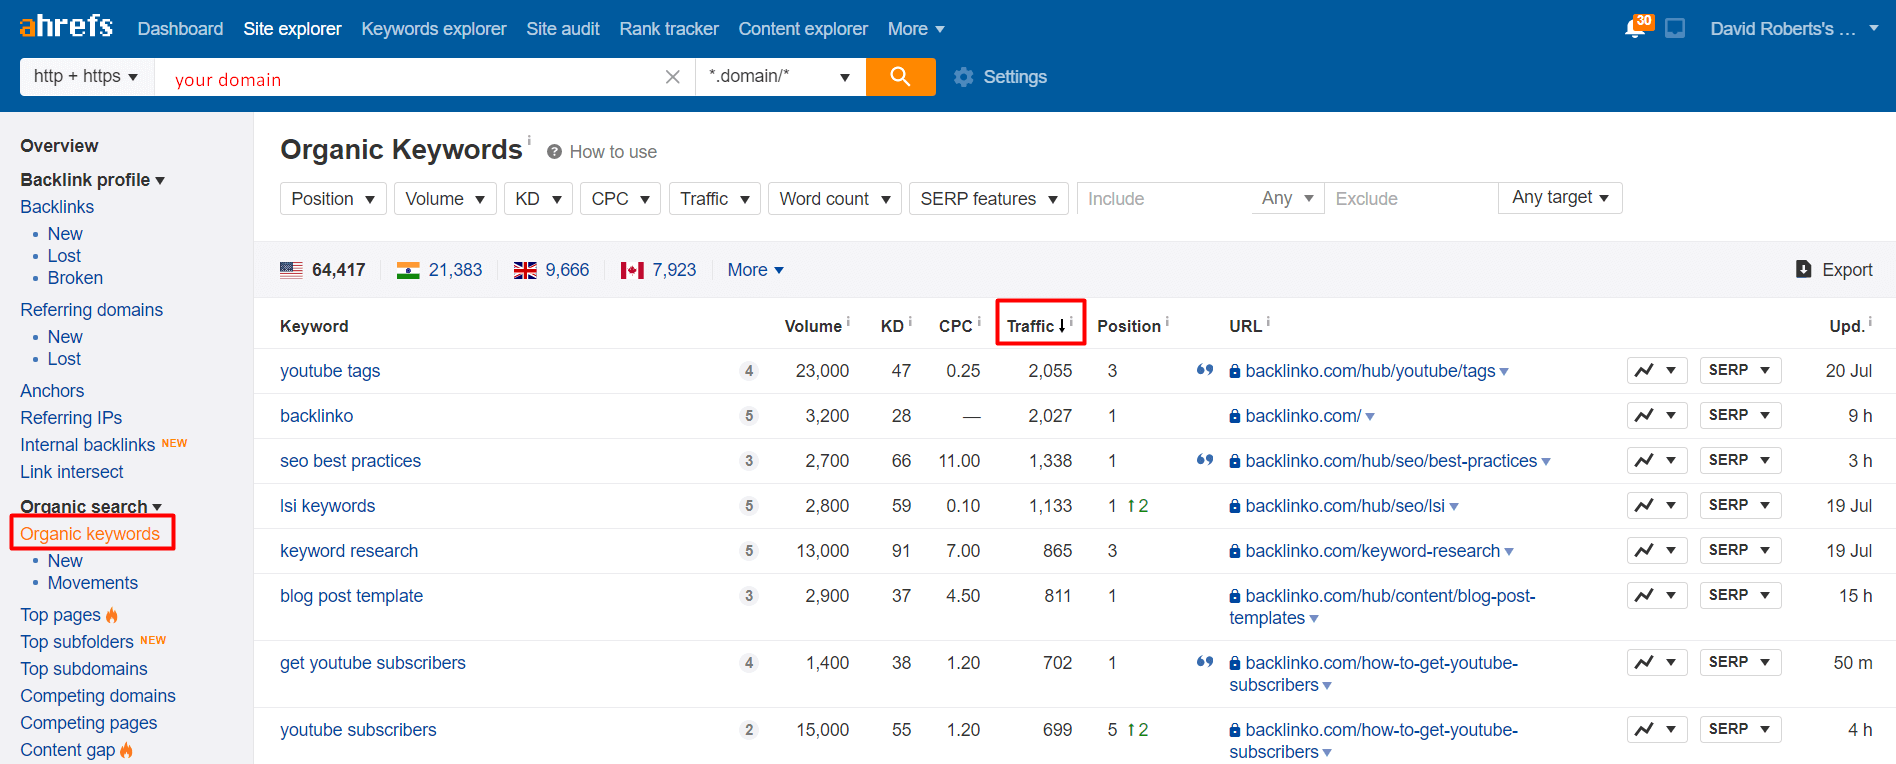Viewport: 1896px width, 764px height.
Task: Open the Volume filter dropdown
Action: click(x=445, y=199)
